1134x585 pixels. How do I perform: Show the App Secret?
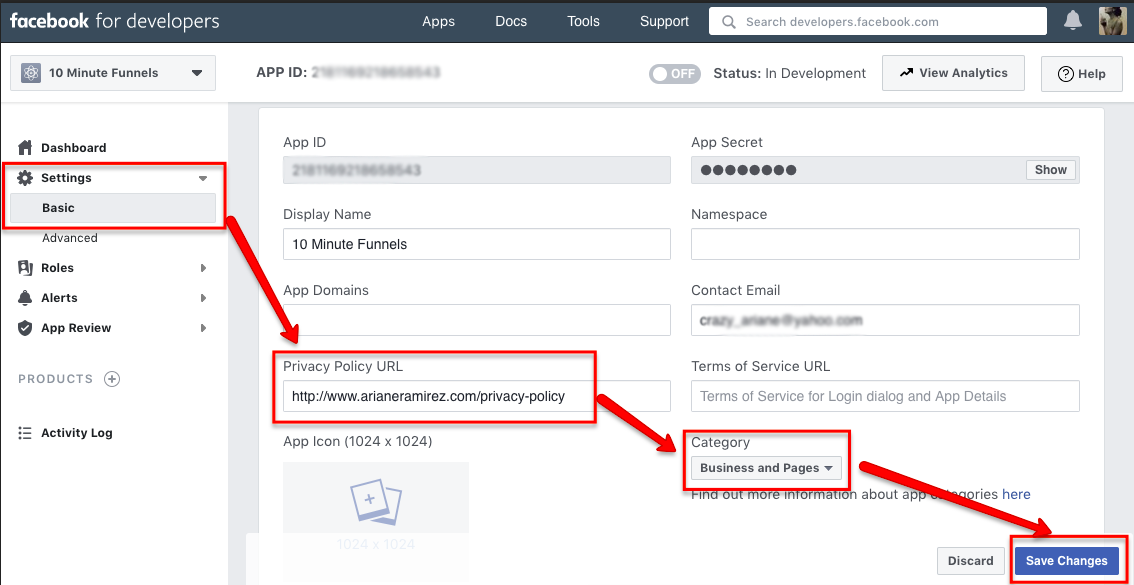click(1051, 169)
